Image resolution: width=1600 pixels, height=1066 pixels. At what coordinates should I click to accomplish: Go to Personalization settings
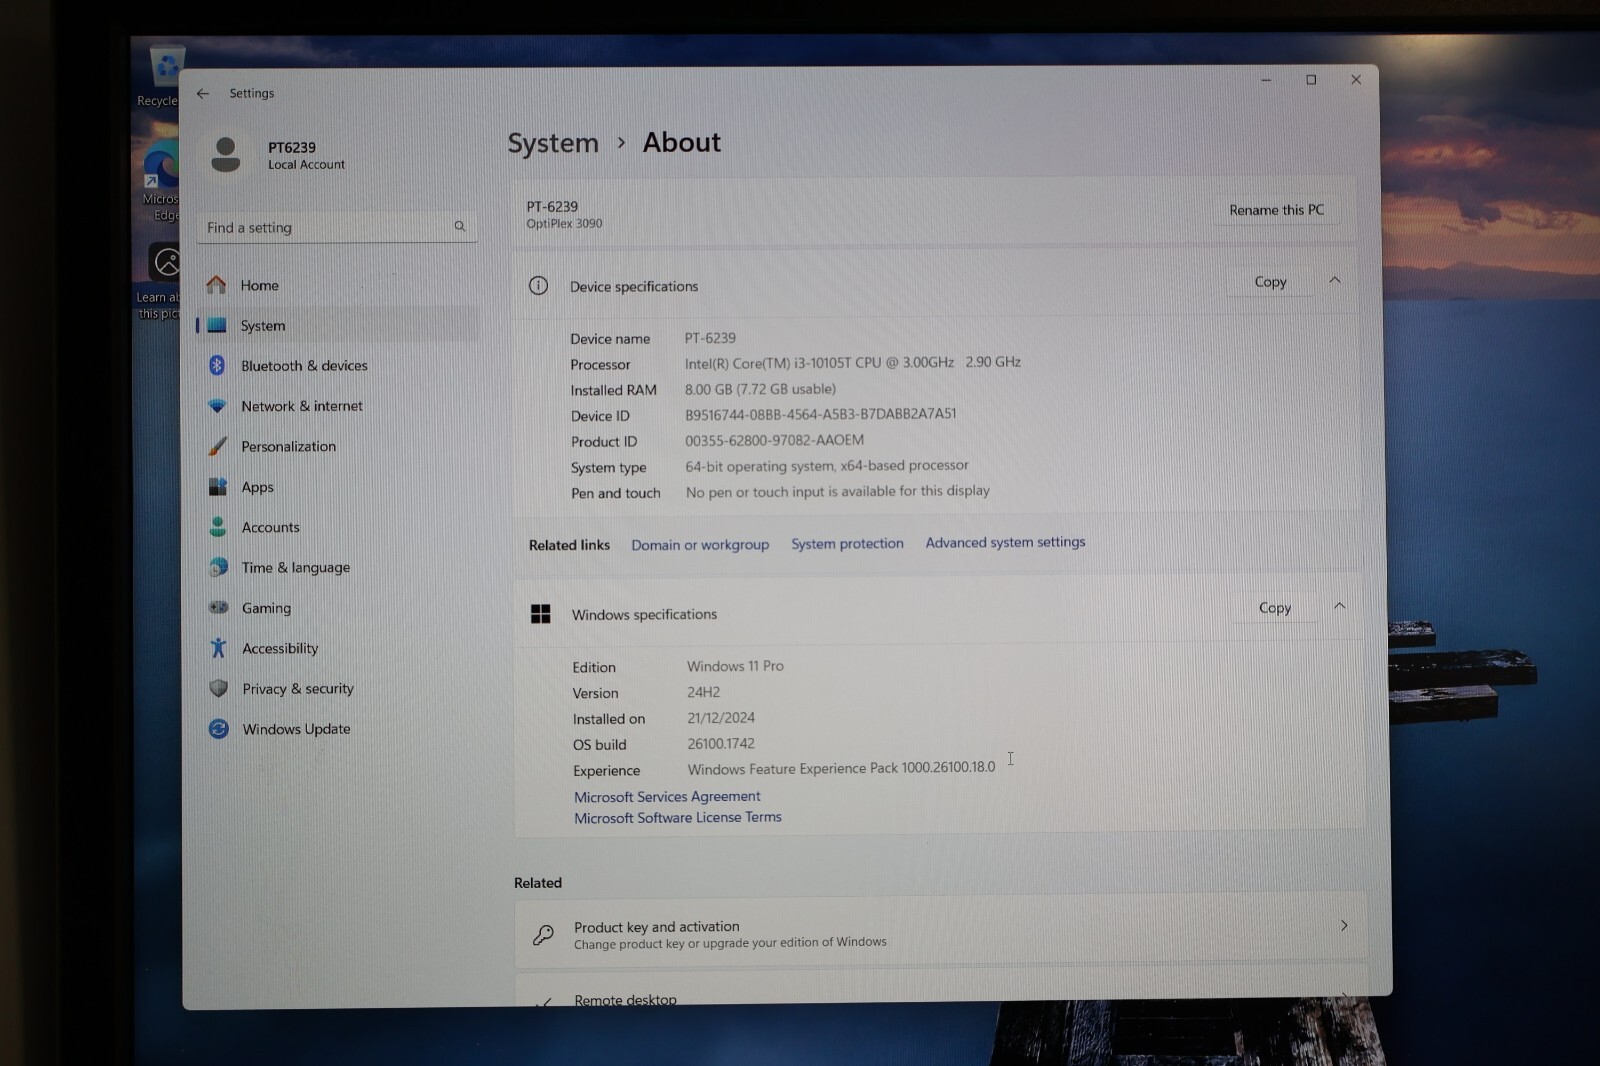point(337,446)
